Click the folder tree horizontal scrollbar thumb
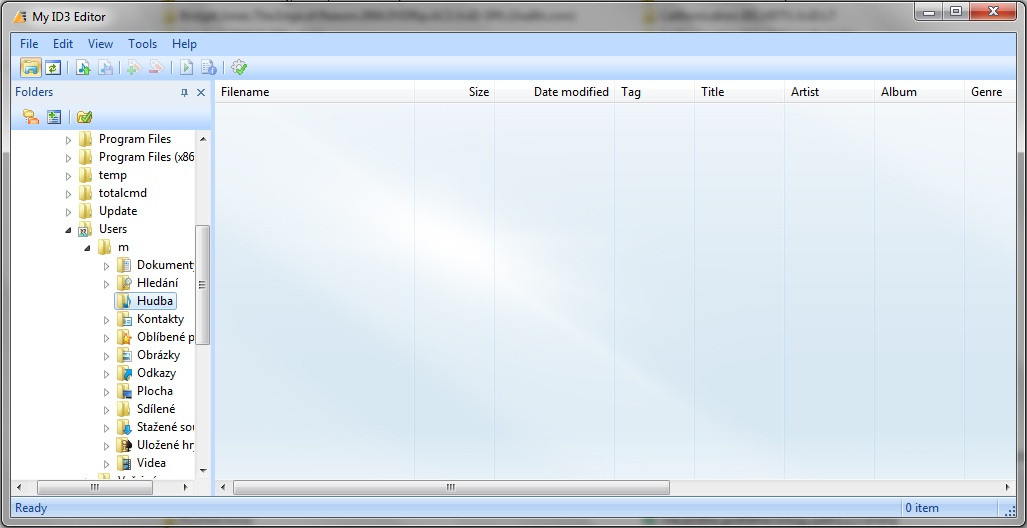The width and height of the screenshot is (1027, 528). (x=95, y=487)
